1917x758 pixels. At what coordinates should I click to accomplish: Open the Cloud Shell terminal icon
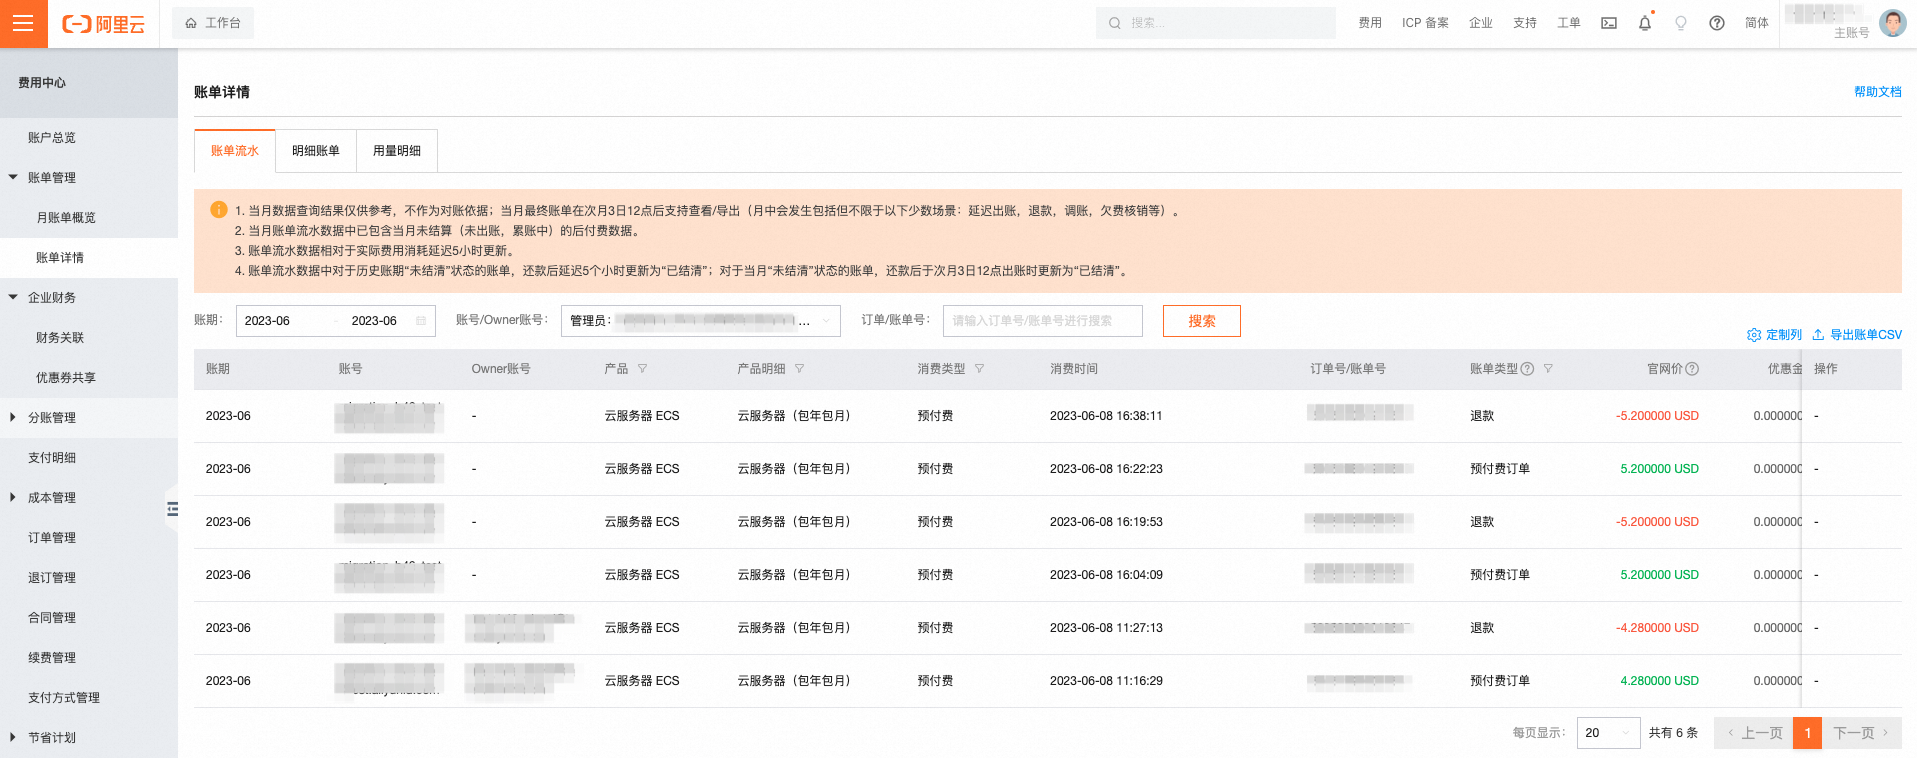coord(1609,23)
